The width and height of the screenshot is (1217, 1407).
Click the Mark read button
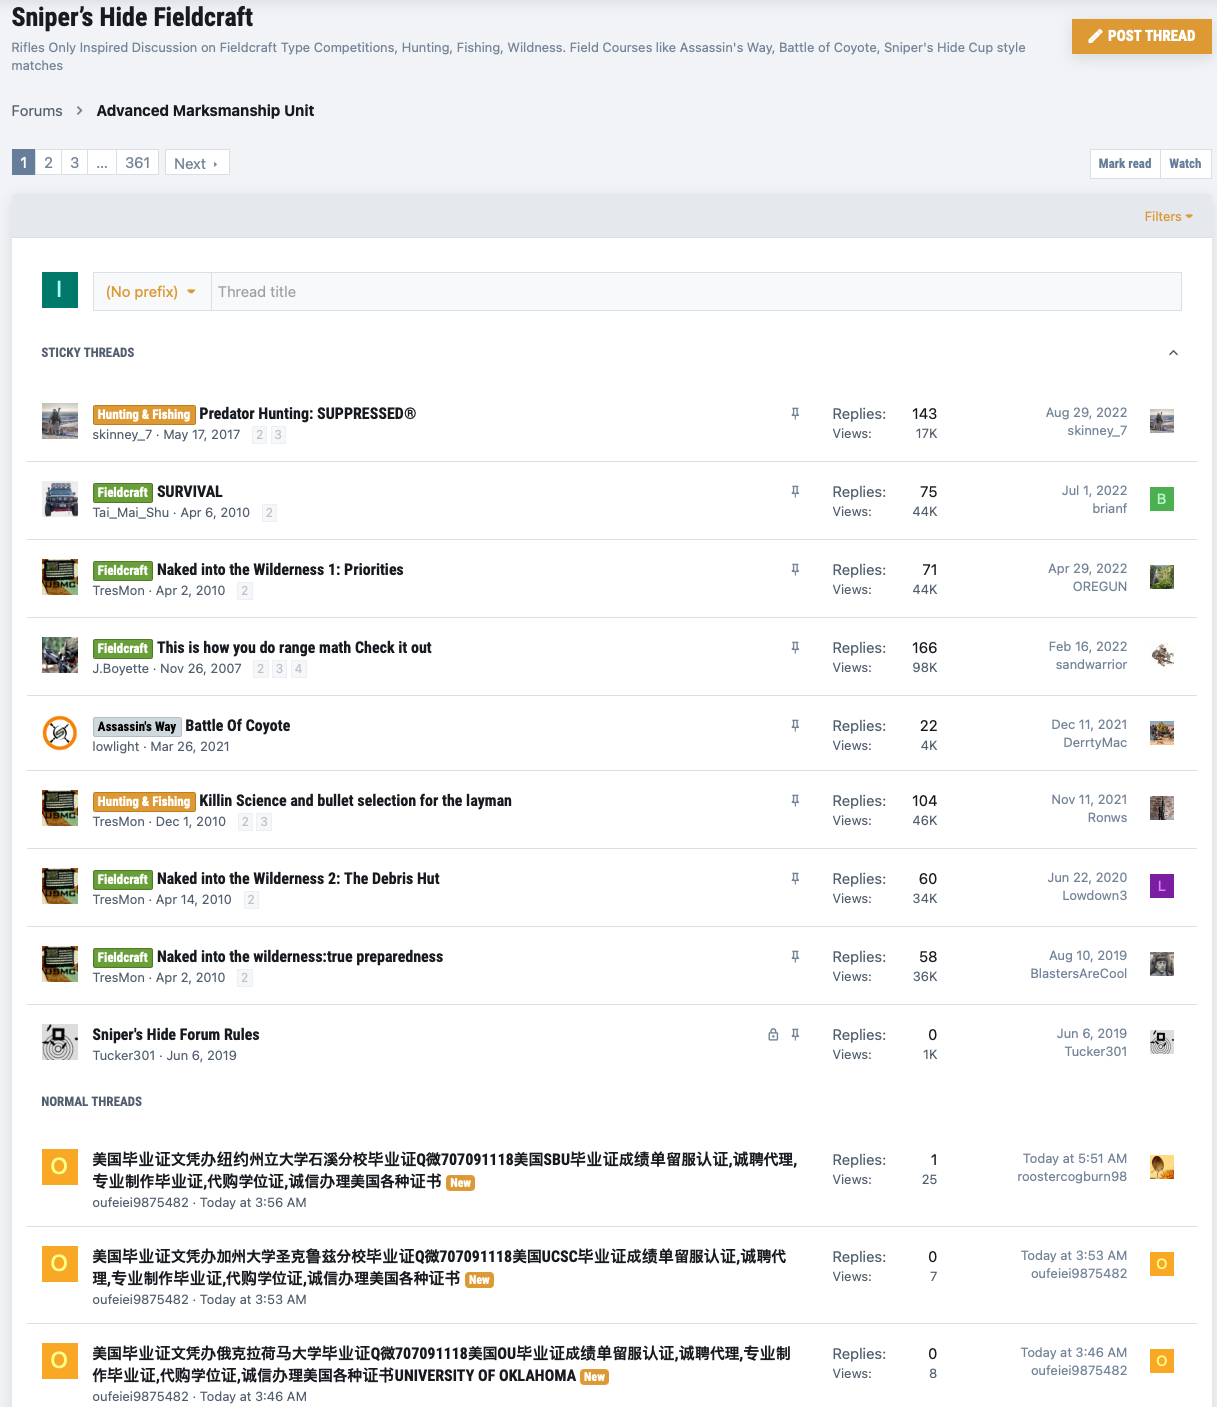[x=1124, y=164]
